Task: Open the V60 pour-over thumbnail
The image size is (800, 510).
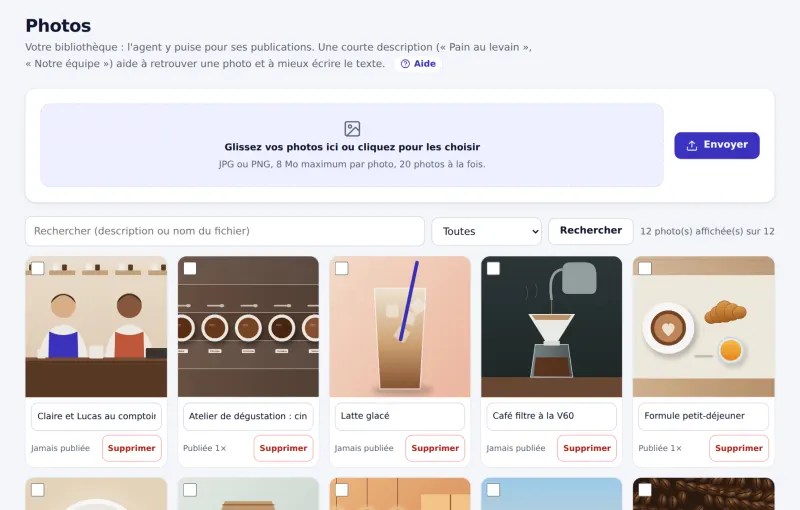Action: pos(552,326)
